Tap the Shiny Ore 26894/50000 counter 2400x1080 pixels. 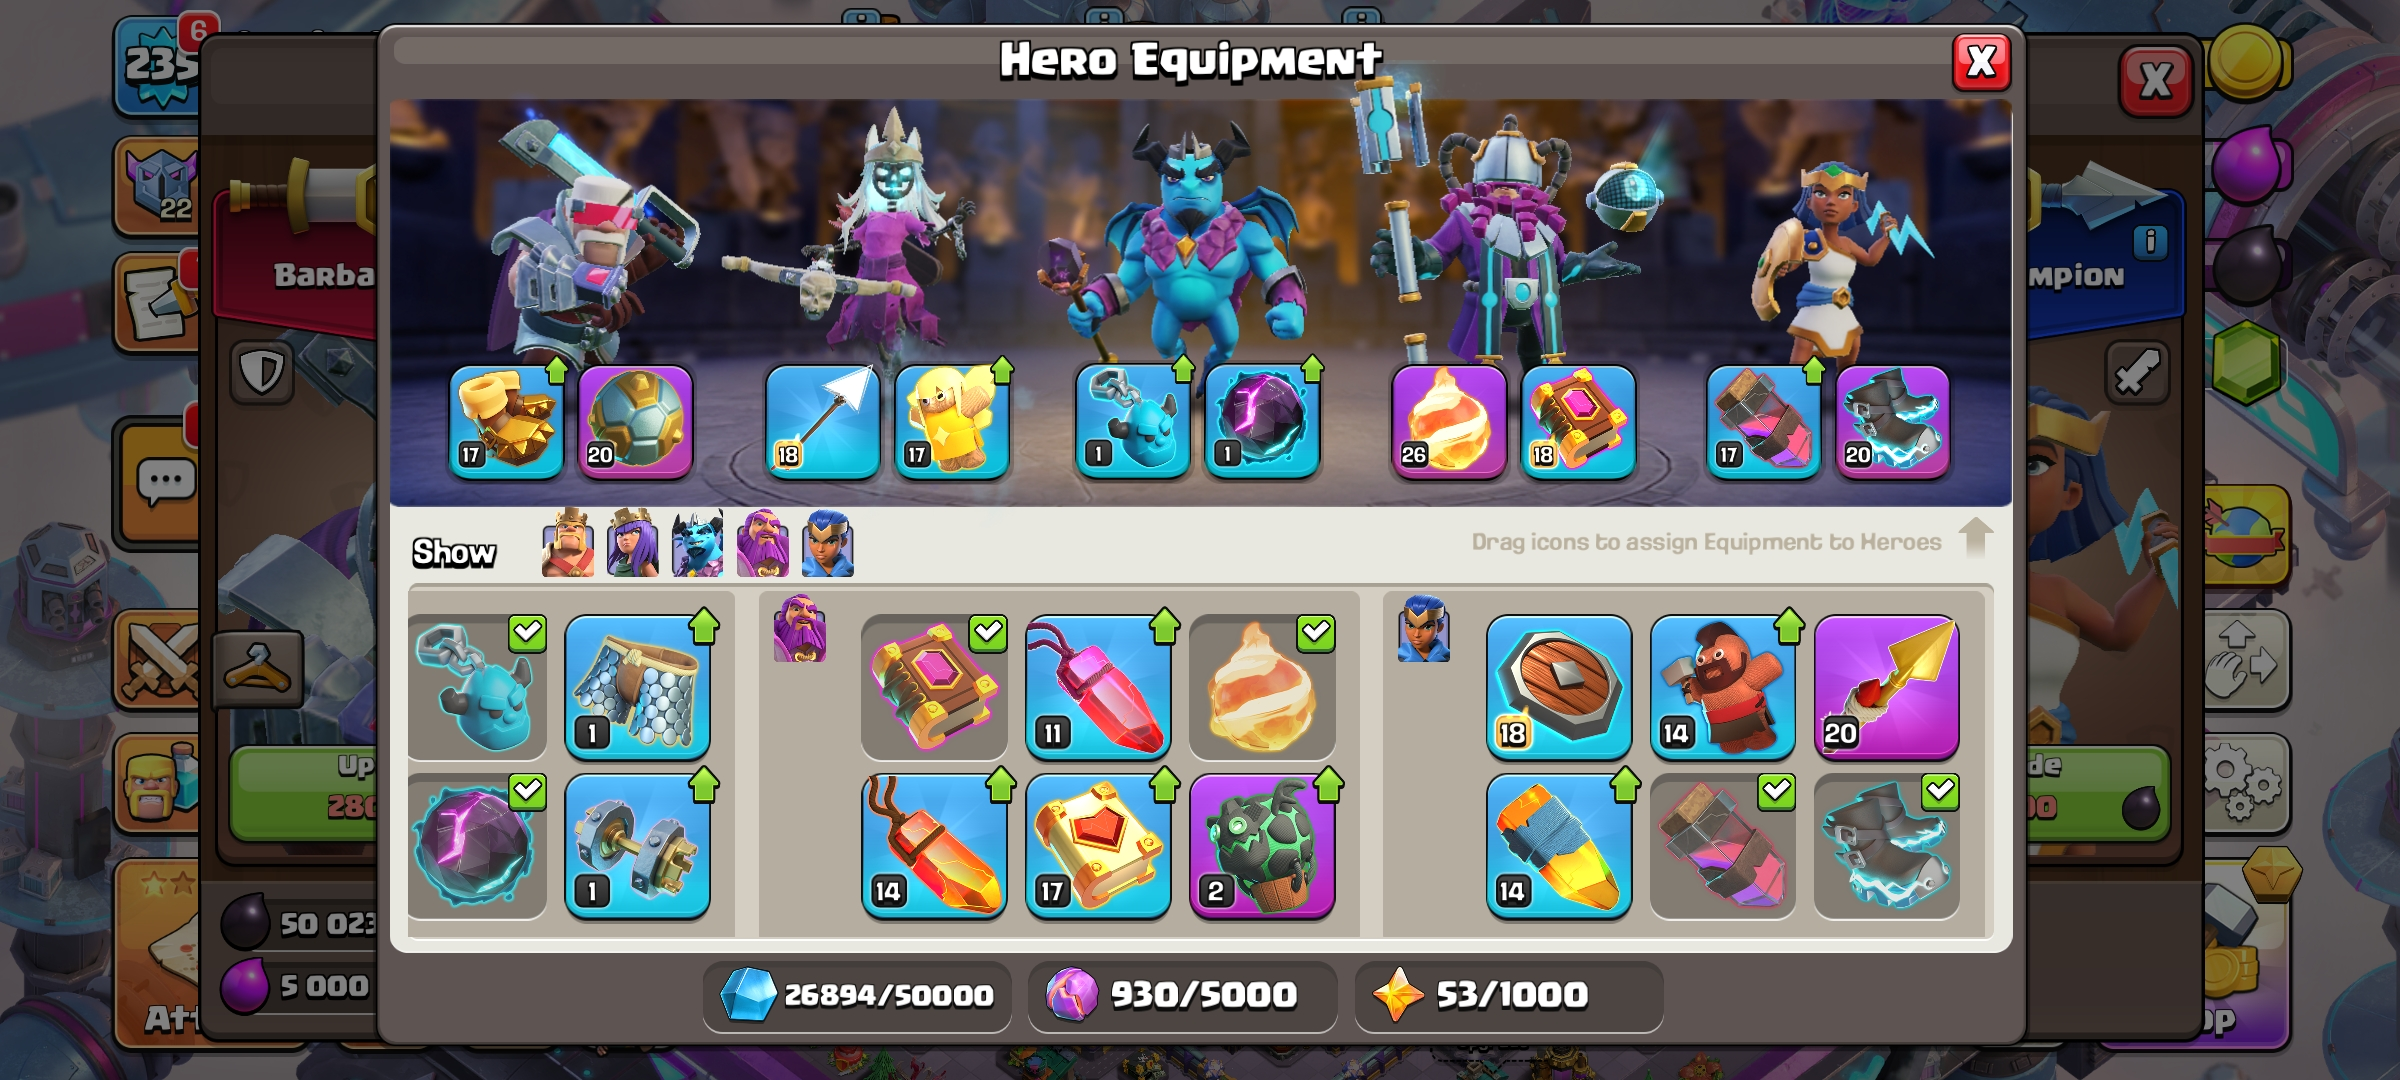pos(857,995)
